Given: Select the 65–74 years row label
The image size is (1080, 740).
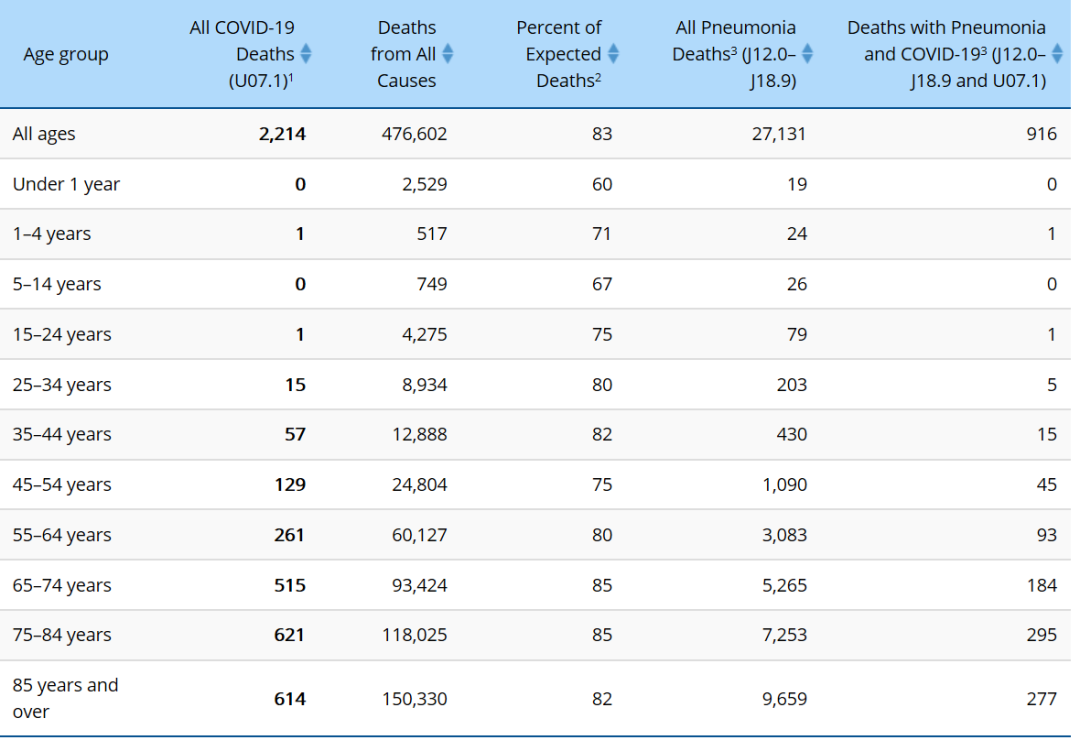Looking at the screenshot, I should [62, 585].
